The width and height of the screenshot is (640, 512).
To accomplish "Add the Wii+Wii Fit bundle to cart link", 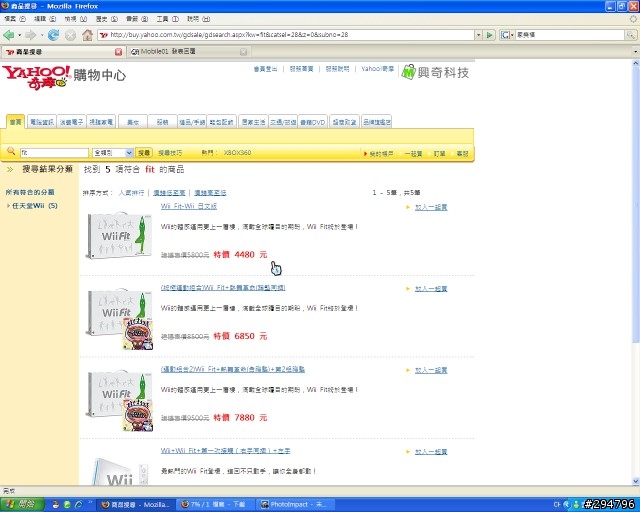I will coord(431,452).
